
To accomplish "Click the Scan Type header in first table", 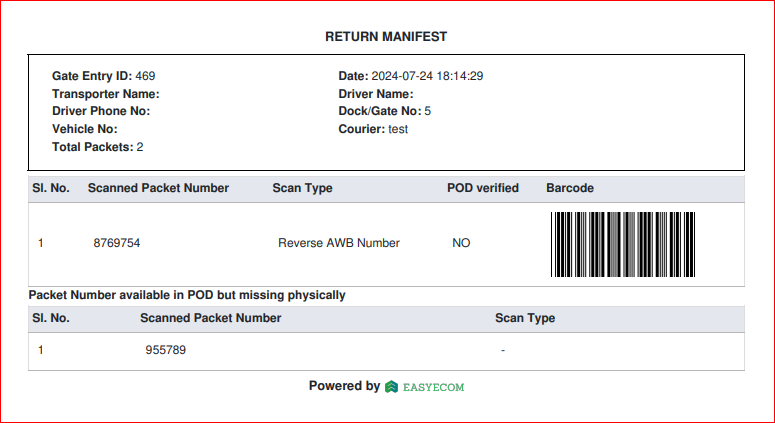I will tap(302, 188).
